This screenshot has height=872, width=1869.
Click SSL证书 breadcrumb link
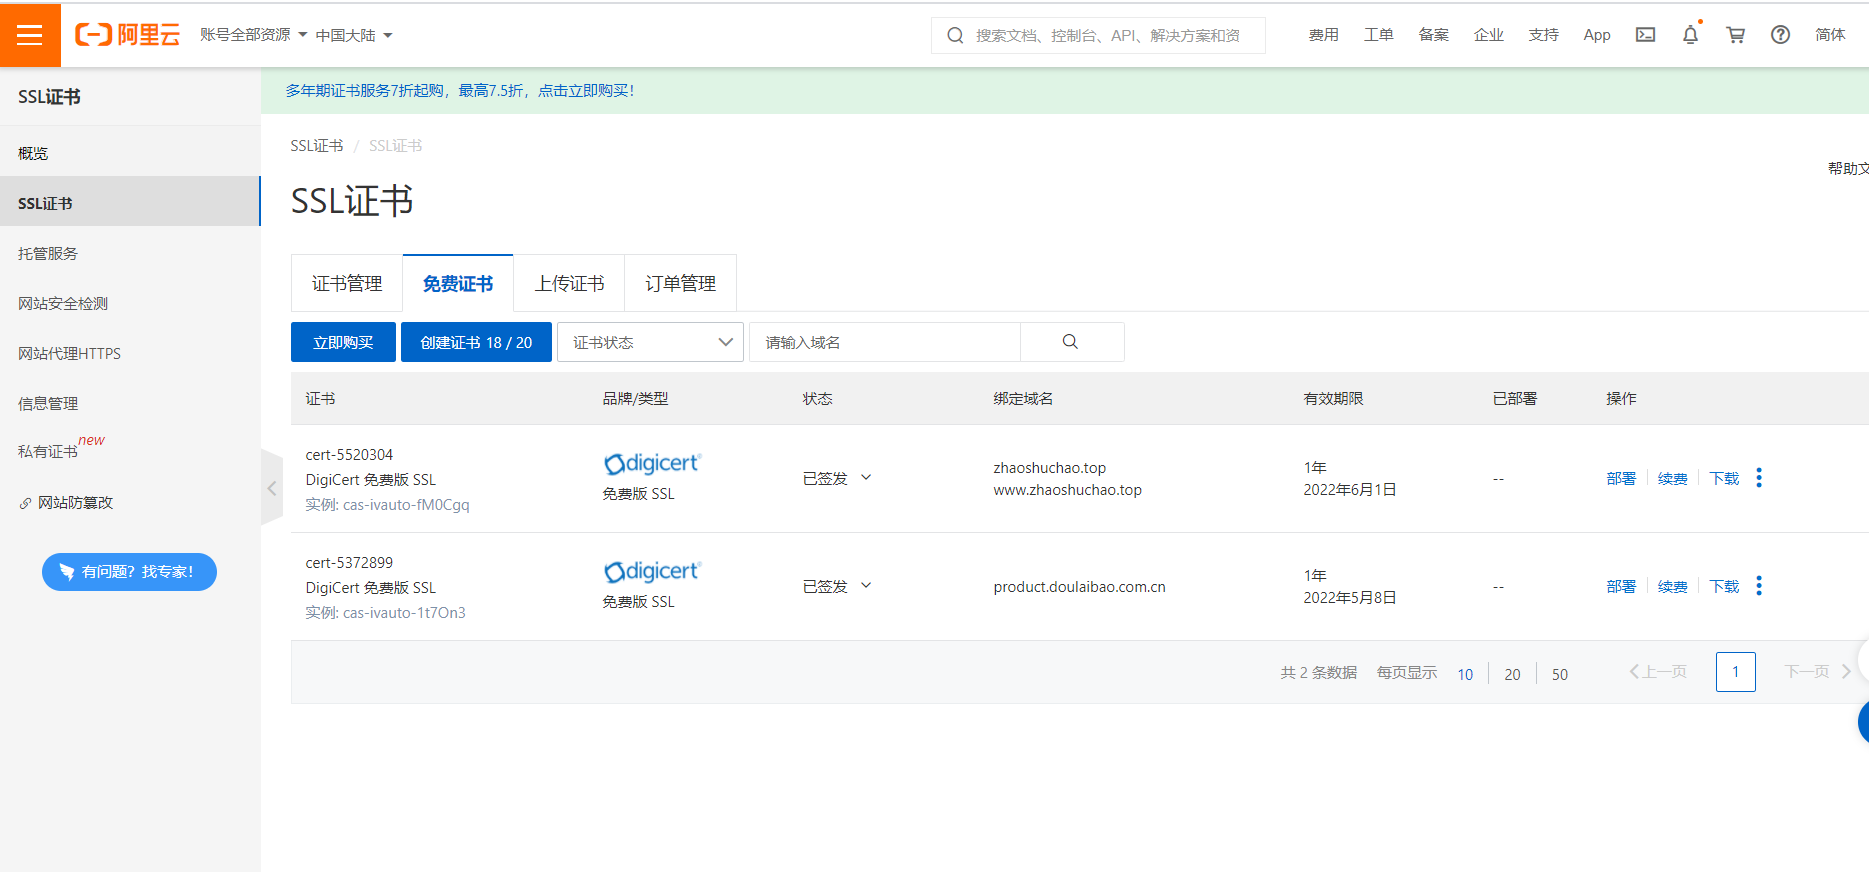[x=317, y=146]
